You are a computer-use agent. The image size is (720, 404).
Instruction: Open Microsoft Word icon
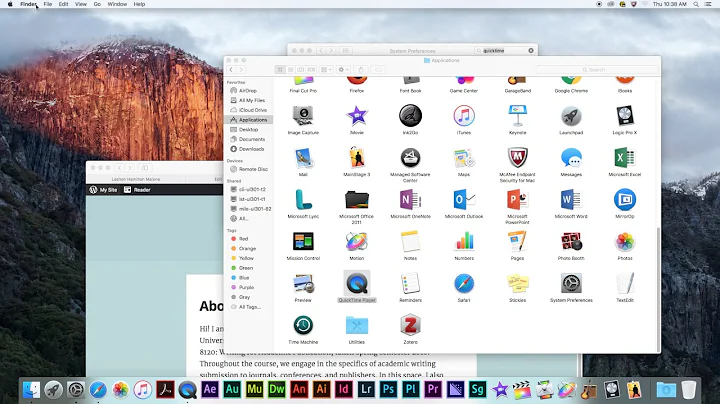click(x=571, y=200)
